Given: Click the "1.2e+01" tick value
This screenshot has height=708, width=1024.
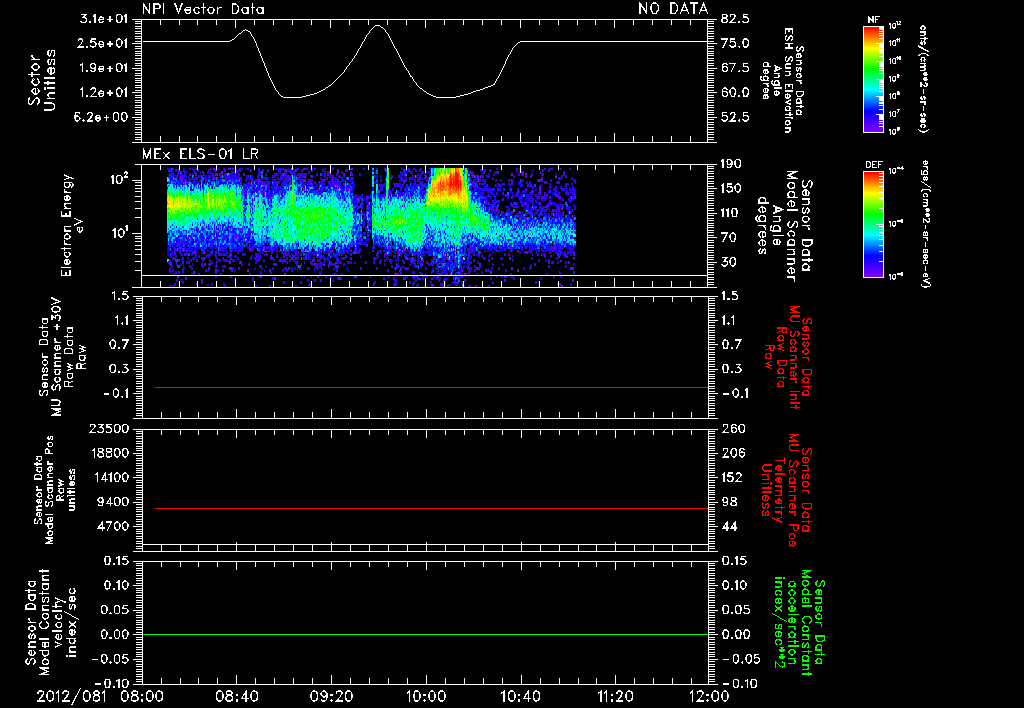Looking at the screenshot, I should 103,93.
